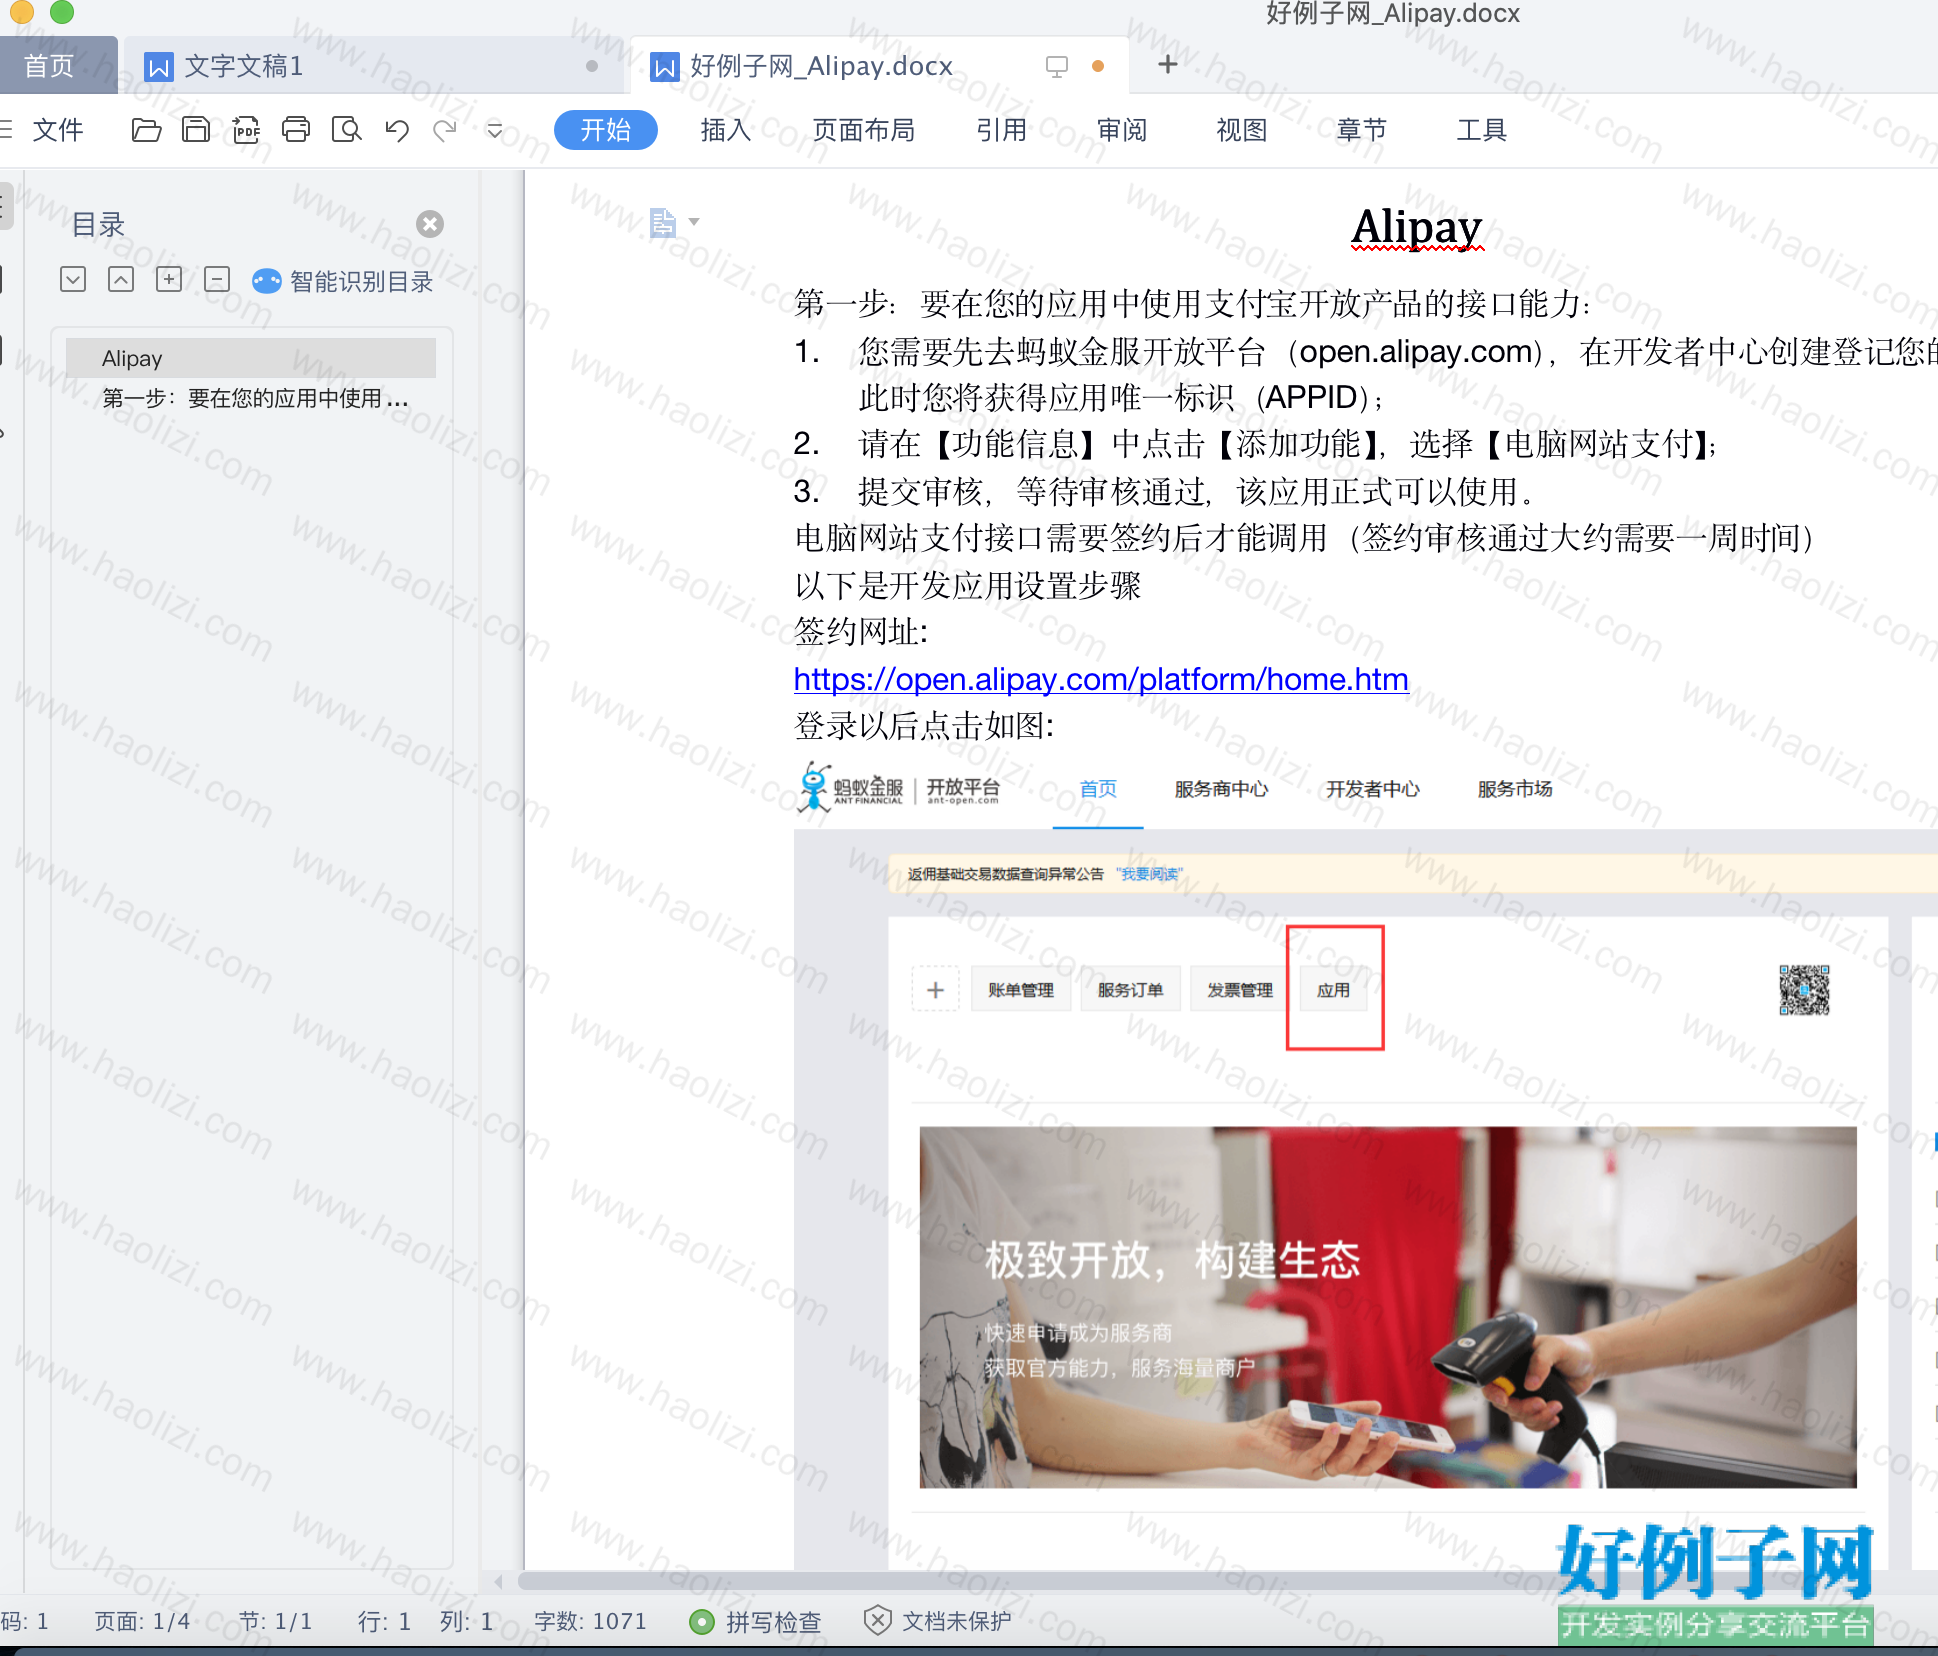
Task: Expand quick access toolbar dropdown
Action: click(494, 130)
